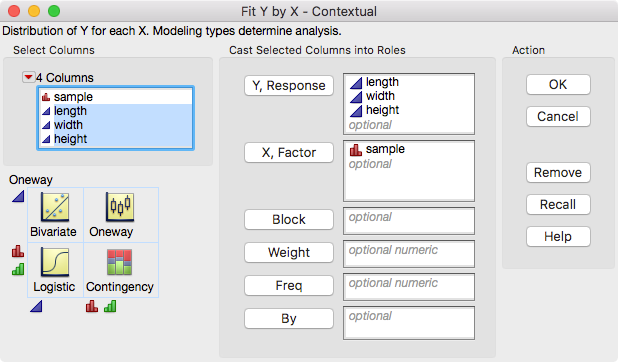Expand the 4 Columns red triangle menu

pos(28,77)
